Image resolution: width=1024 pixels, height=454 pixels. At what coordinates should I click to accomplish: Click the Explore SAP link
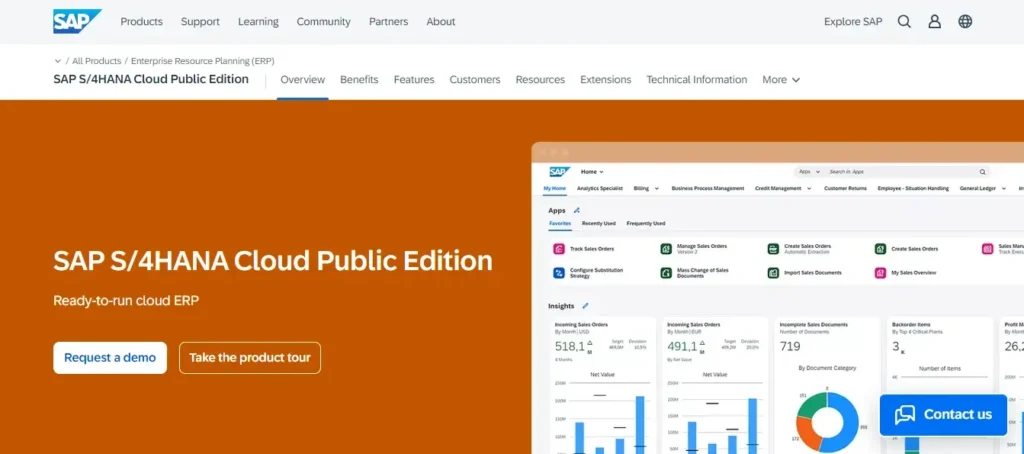(853, 22)
